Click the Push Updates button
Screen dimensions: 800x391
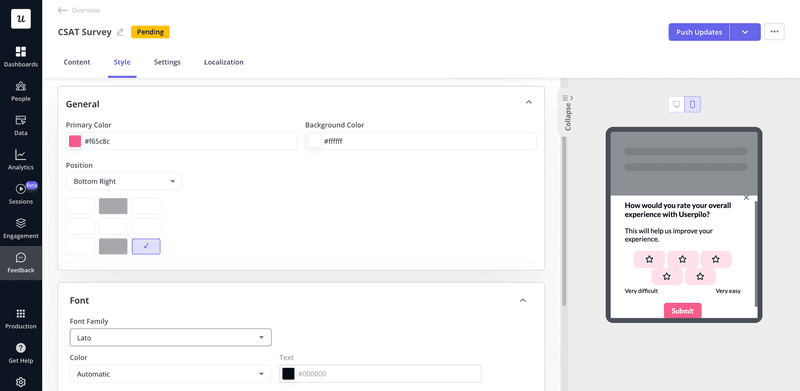699,32
